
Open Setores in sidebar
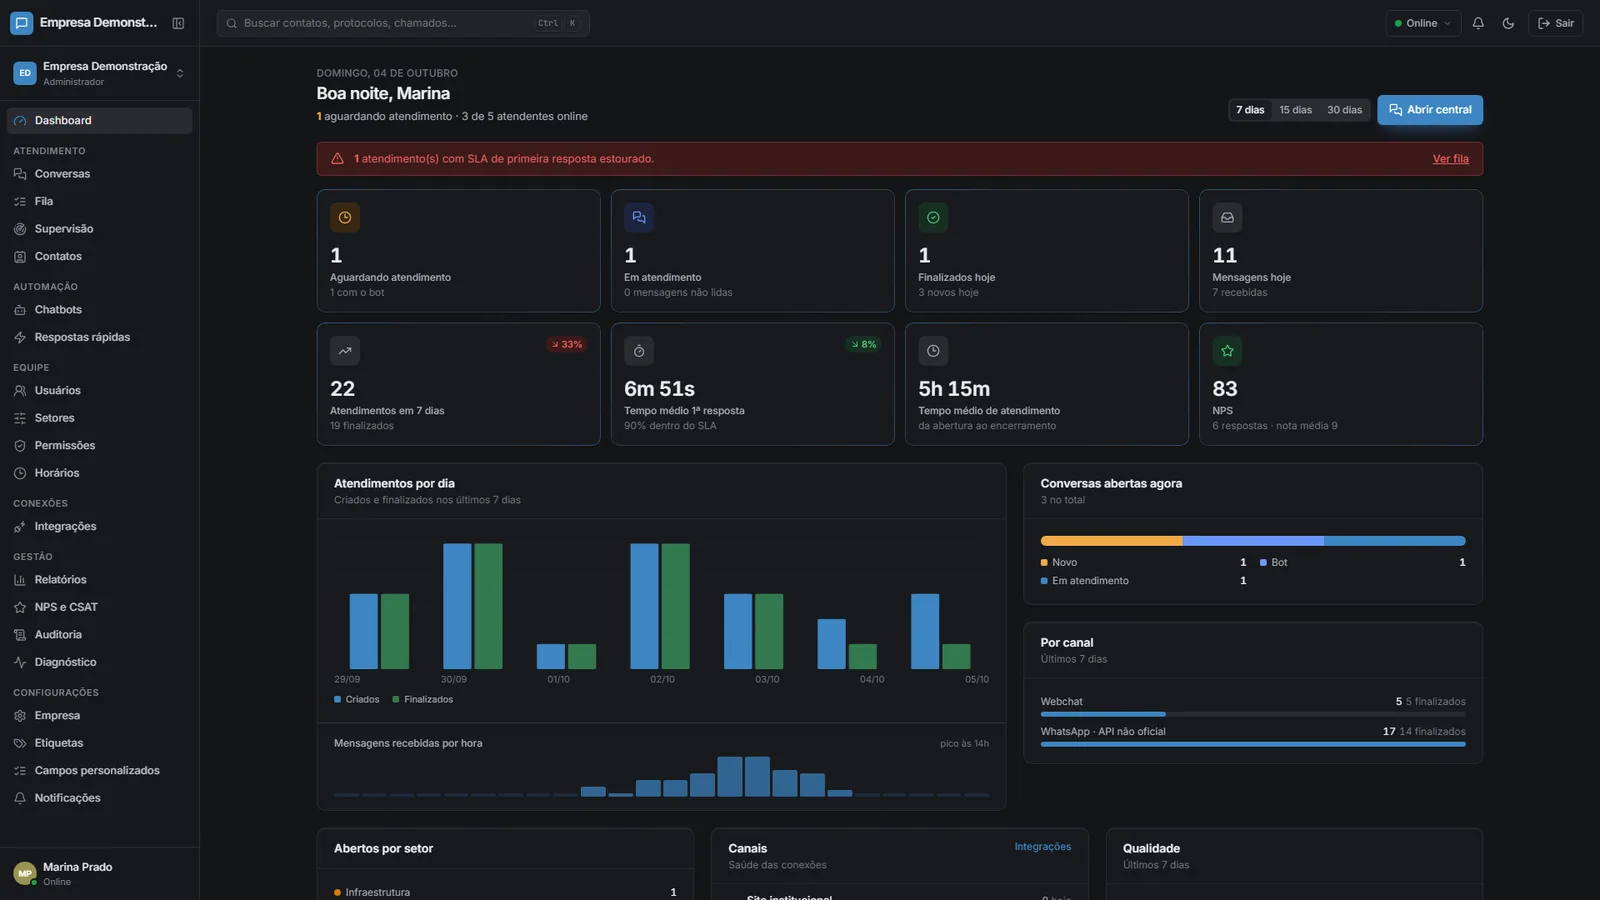(x=99, y=418)
